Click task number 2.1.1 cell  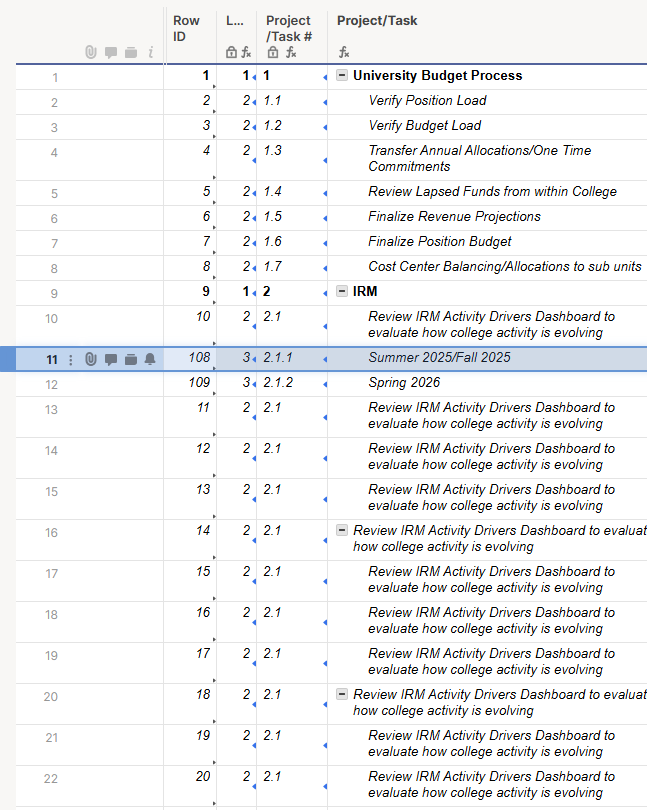pos(292,359)
